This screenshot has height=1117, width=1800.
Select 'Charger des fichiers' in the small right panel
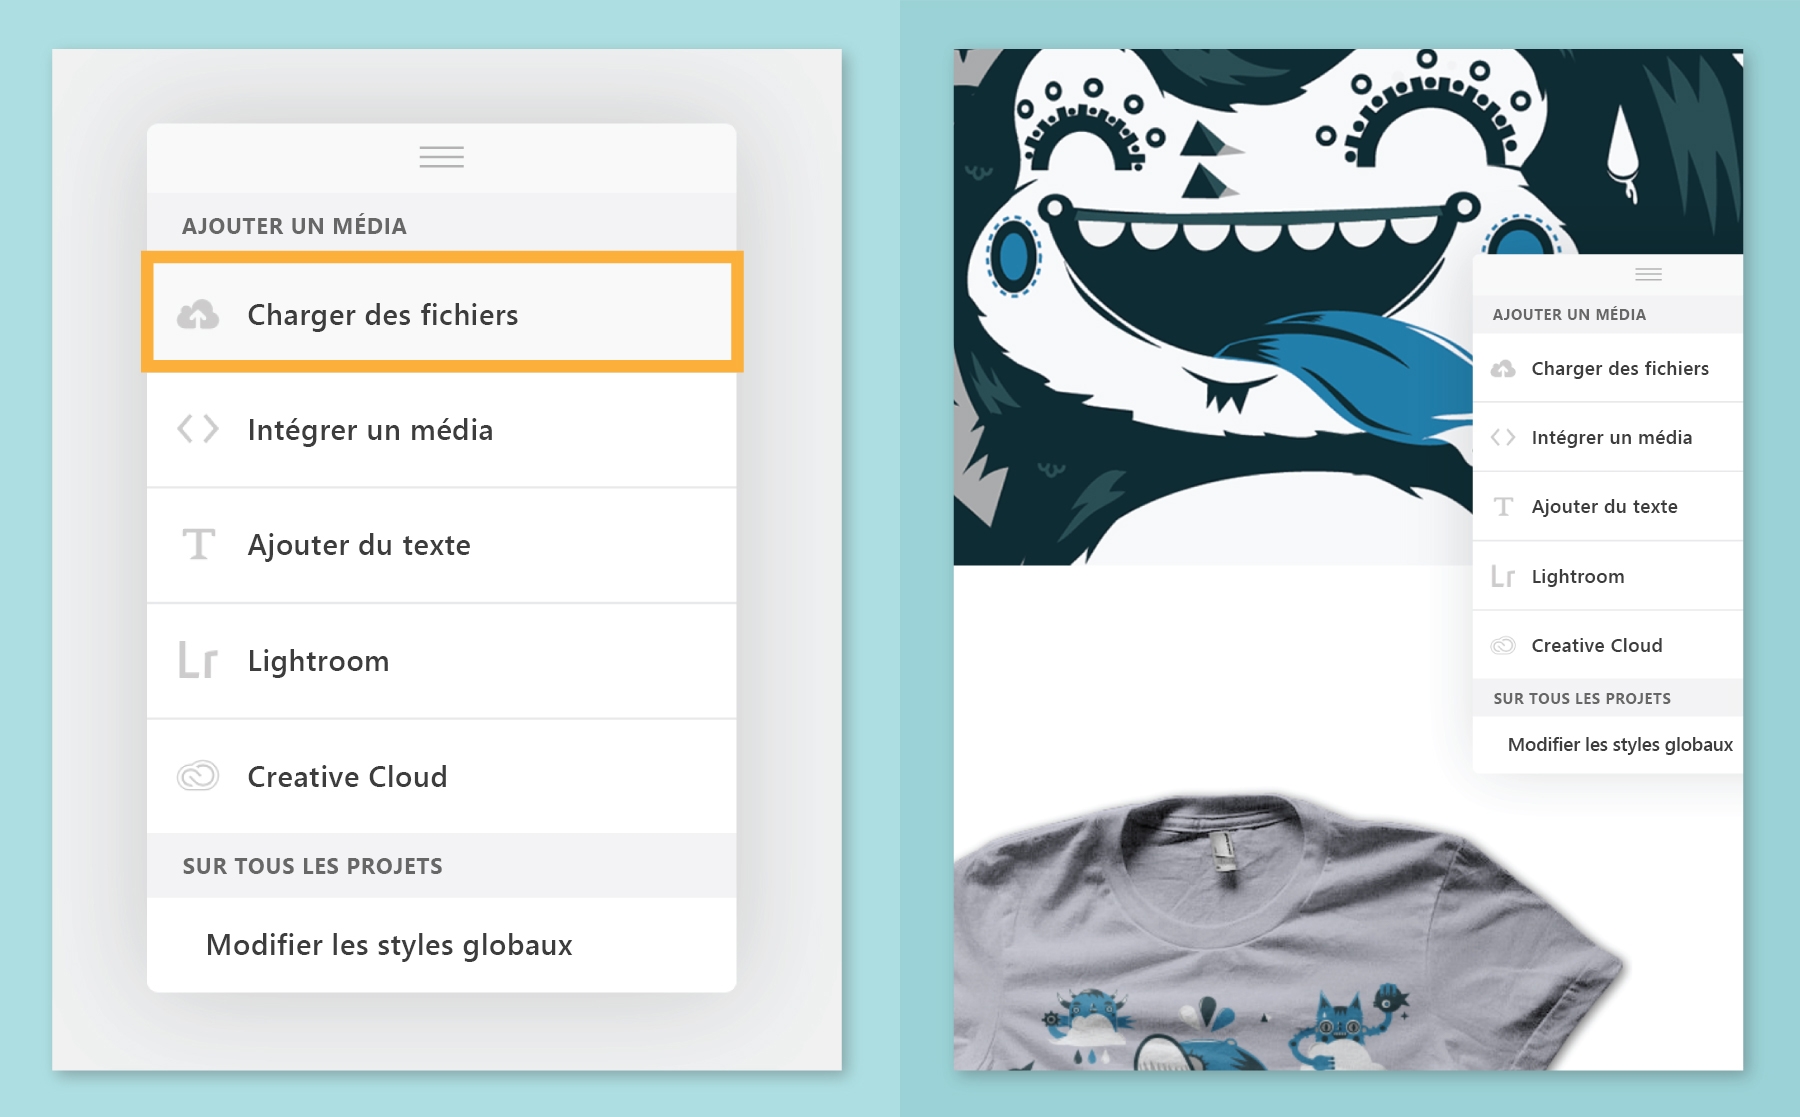1608,368
